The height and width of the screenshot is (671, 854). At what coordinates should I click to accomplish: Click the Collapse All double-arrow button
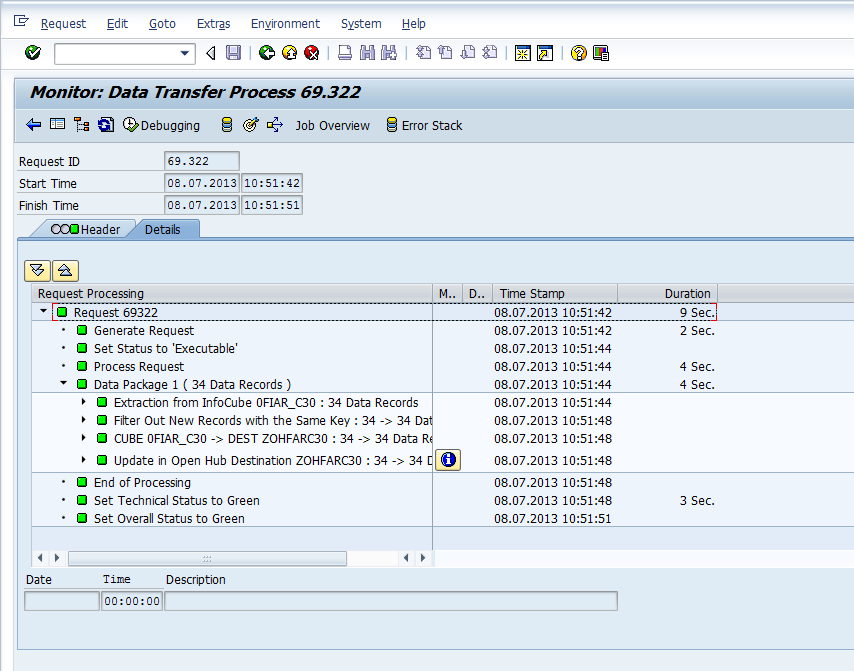64,270
